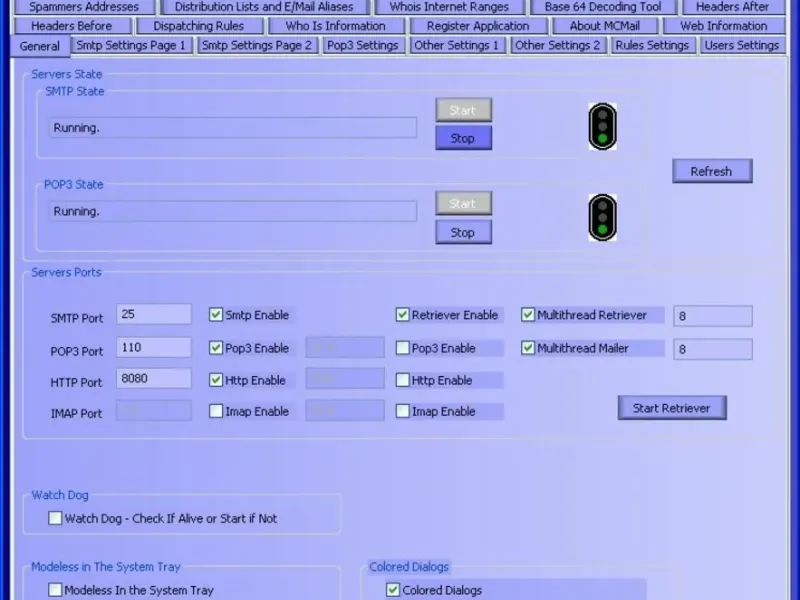Check the retriever-side Pop3 Enable checkbox

point(403,348)
